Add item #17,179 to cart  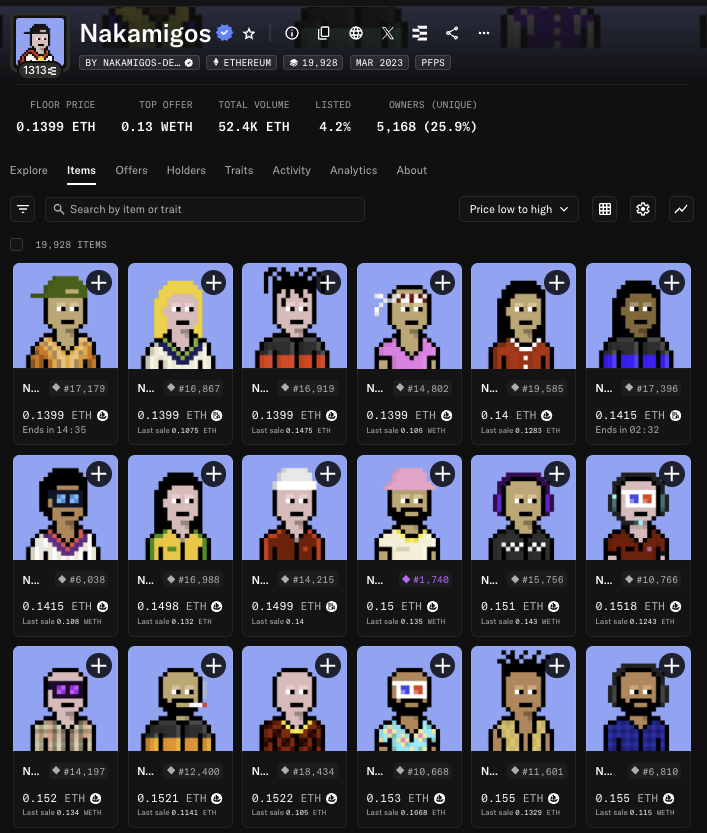pos(99,283)
